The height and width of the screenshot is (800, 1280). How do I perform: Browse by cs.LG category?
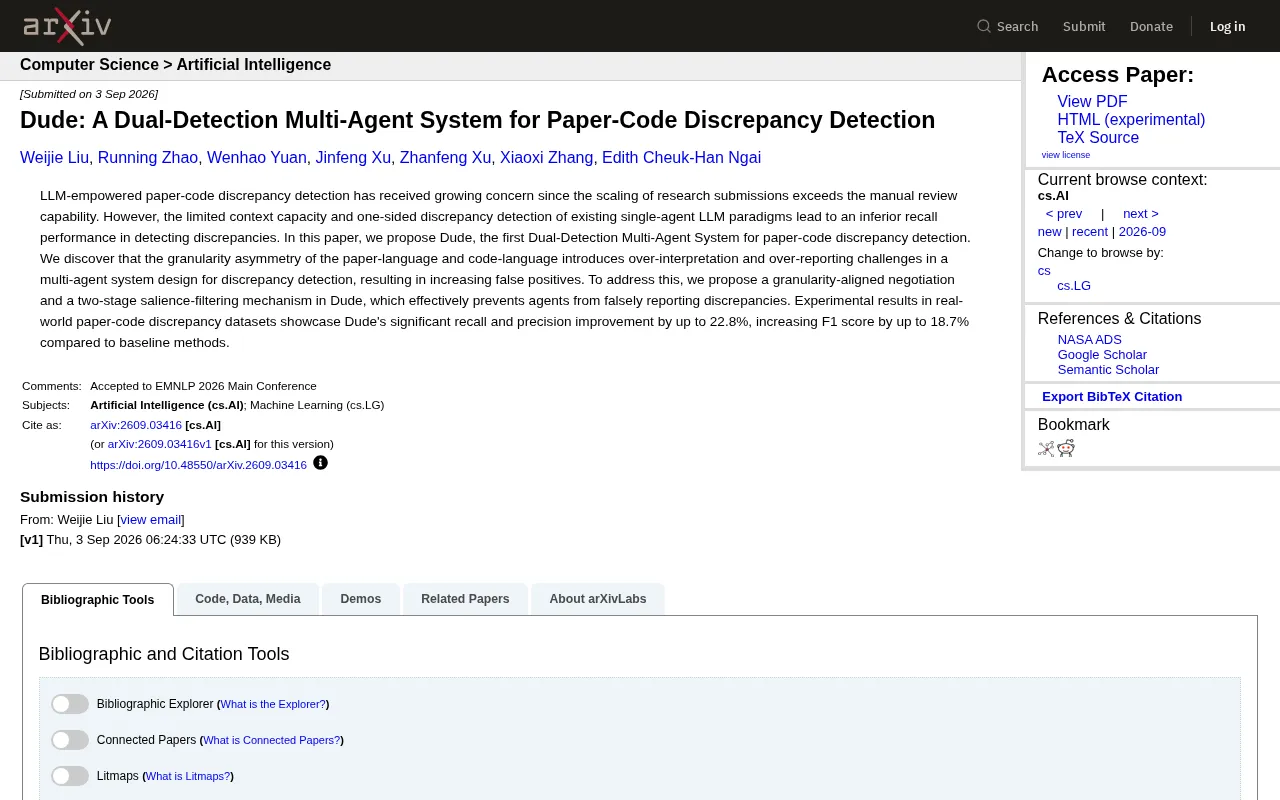tap(1074, 286)
